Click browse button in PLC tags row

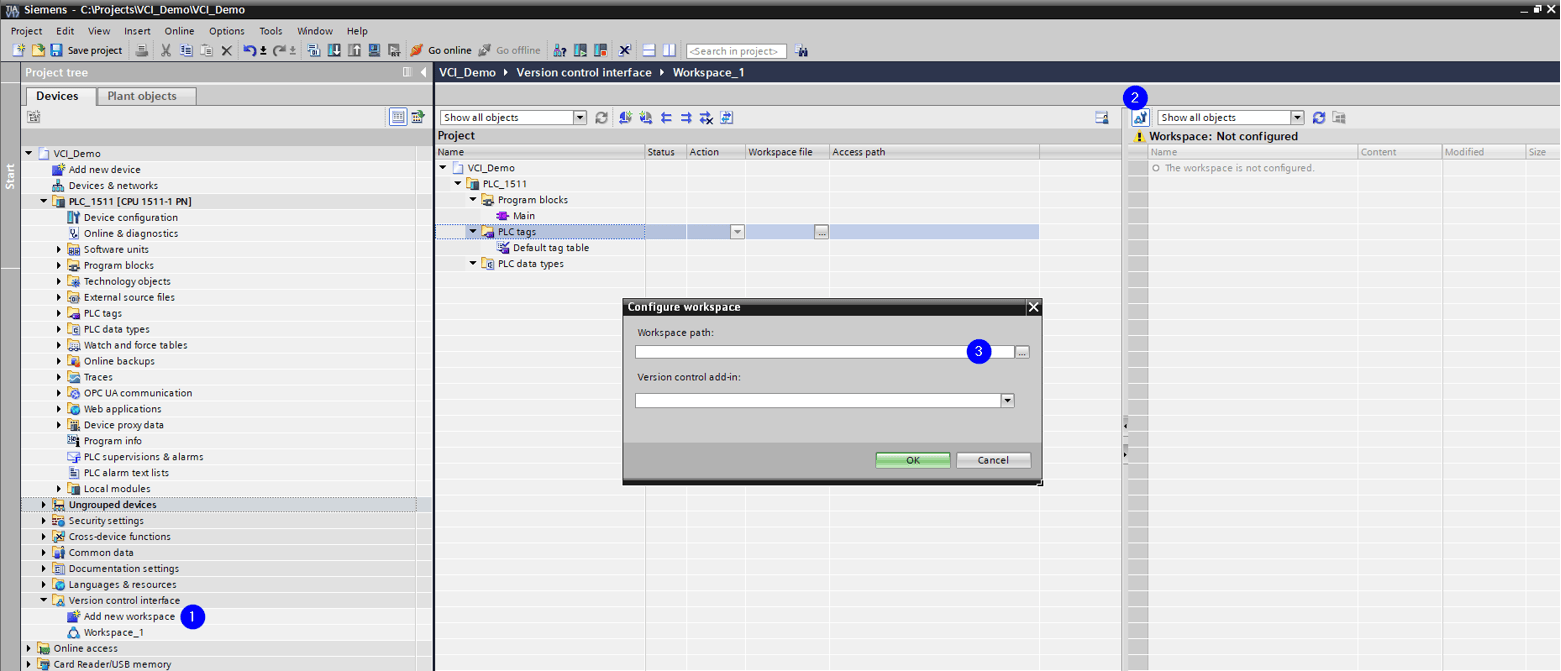click(x=821, y=232)
